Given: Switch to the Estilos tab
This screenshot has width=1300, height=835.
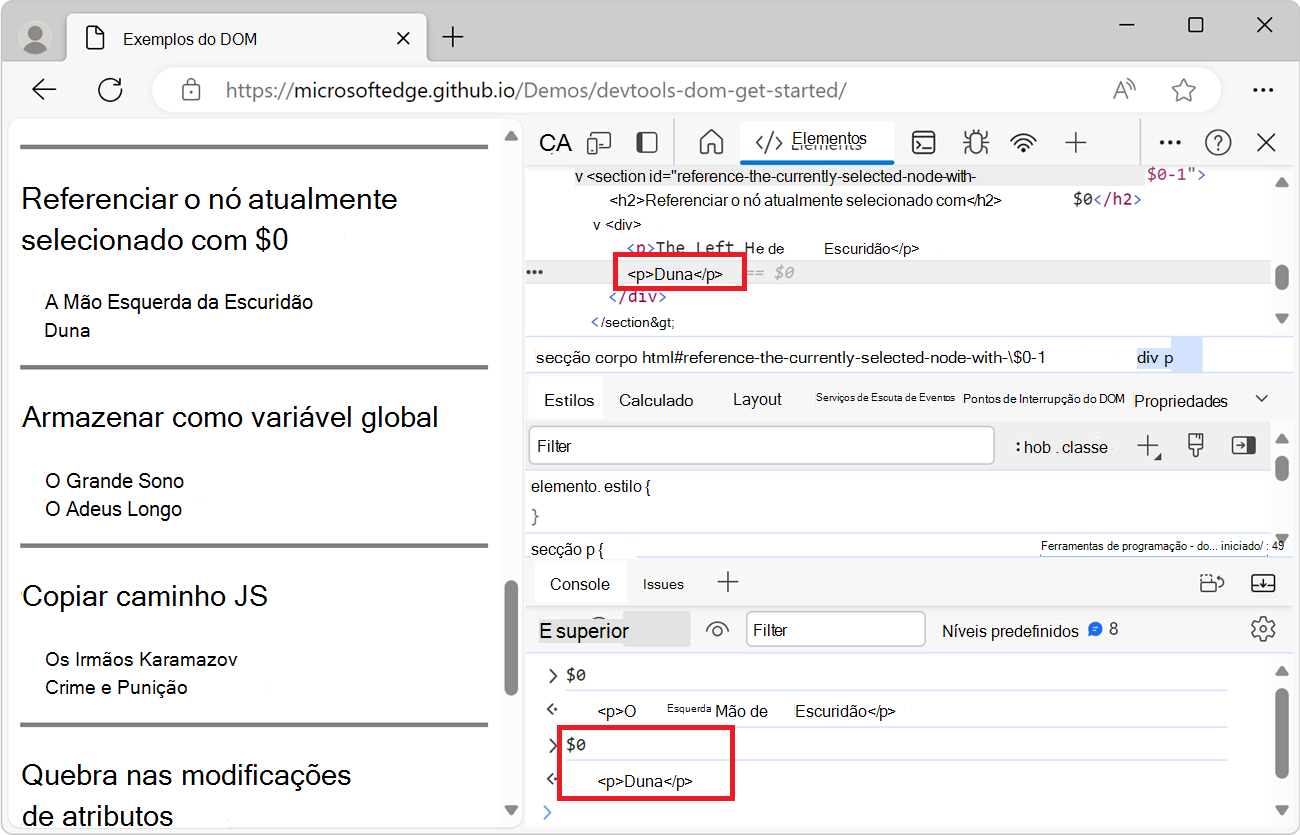Looking at the screenshot, I should [569, 400].
